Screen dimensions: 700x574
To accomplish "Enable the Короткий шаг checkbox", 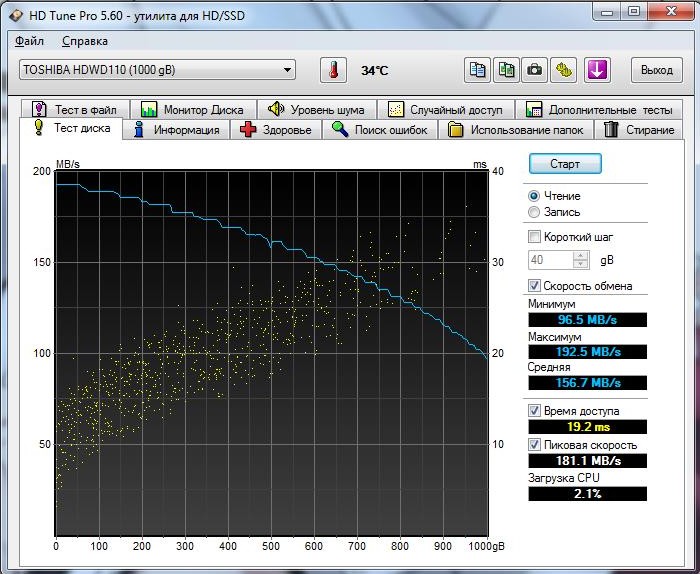I will pyautogui.click(x=534, y=237).
